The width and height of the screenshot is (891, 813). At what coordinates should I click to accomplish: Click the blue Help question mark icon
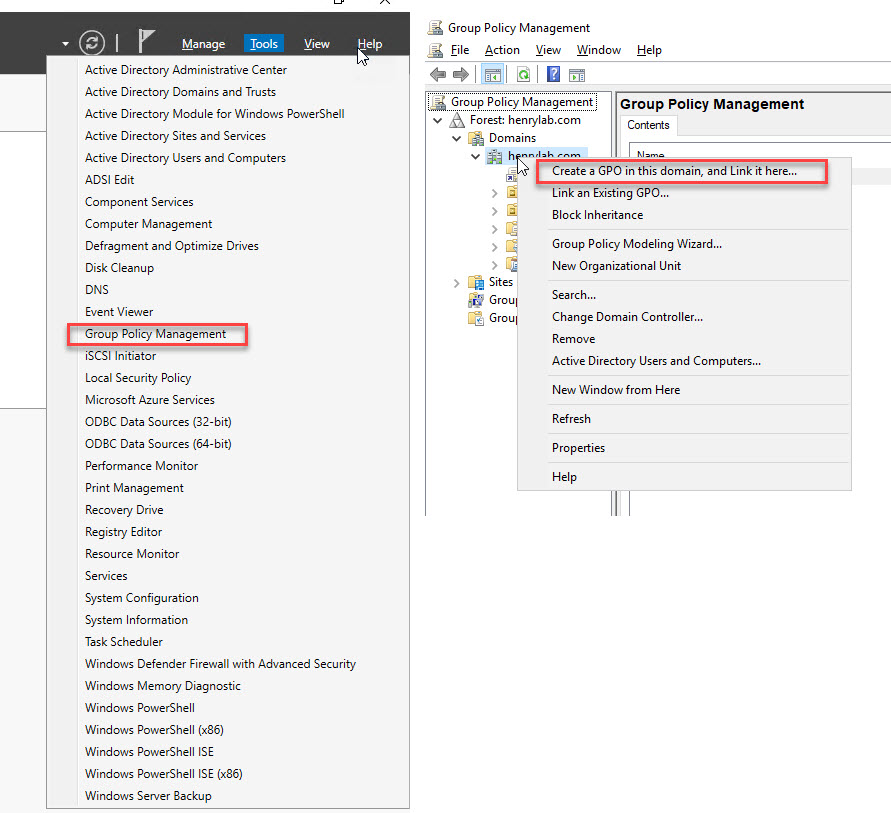click(x=553, y=75)
